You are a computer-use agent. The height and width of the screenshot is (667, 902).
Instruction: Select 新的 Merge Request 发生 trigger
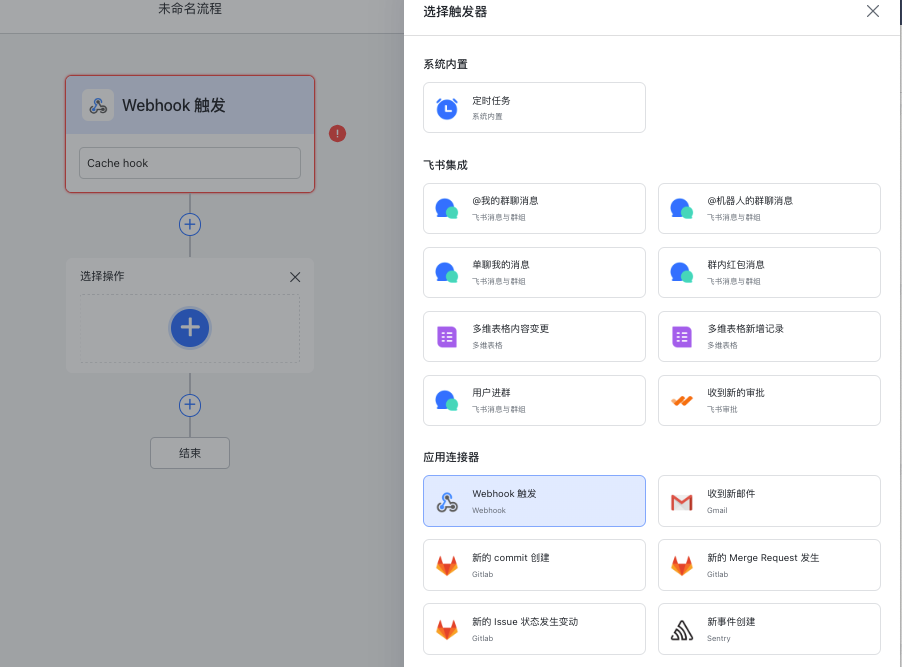(x=769, y=565)
